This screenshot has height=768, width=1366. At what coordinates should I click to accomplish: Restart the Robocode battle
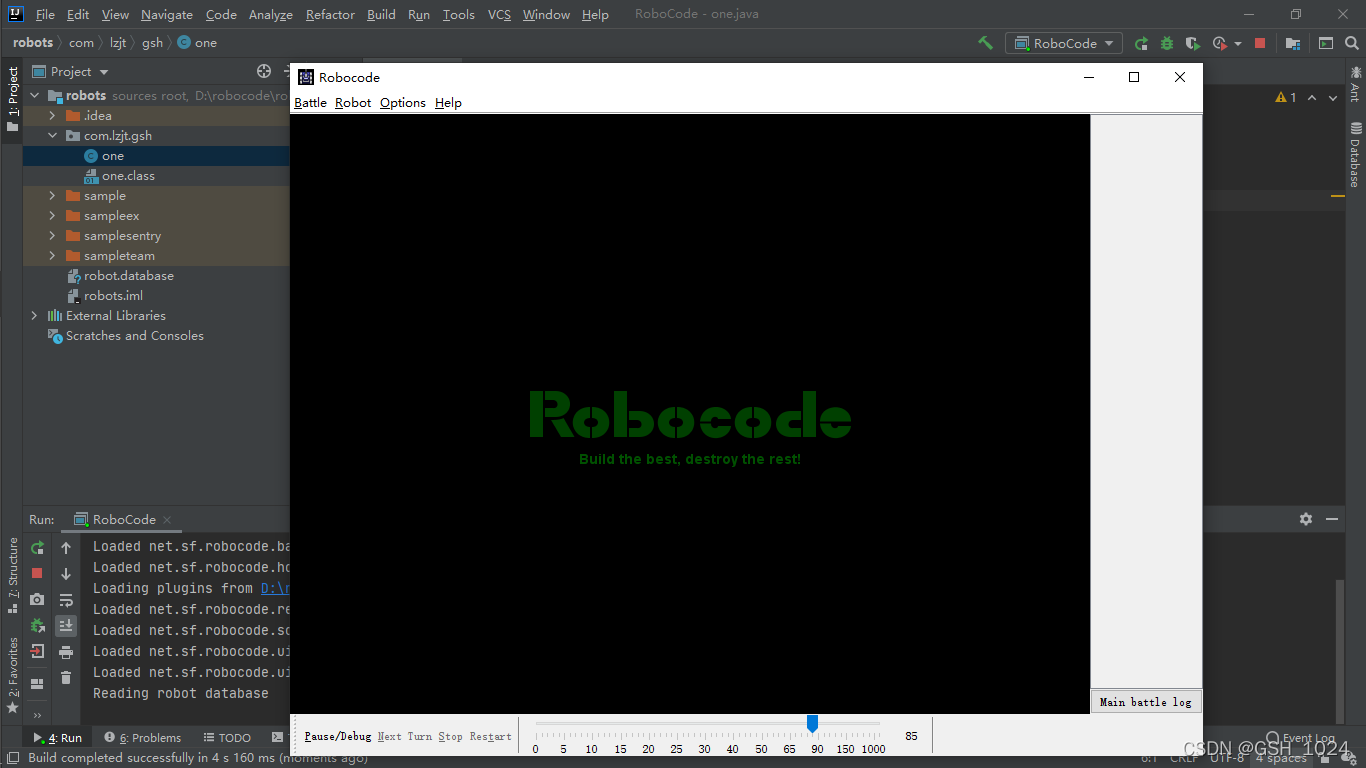490,736
